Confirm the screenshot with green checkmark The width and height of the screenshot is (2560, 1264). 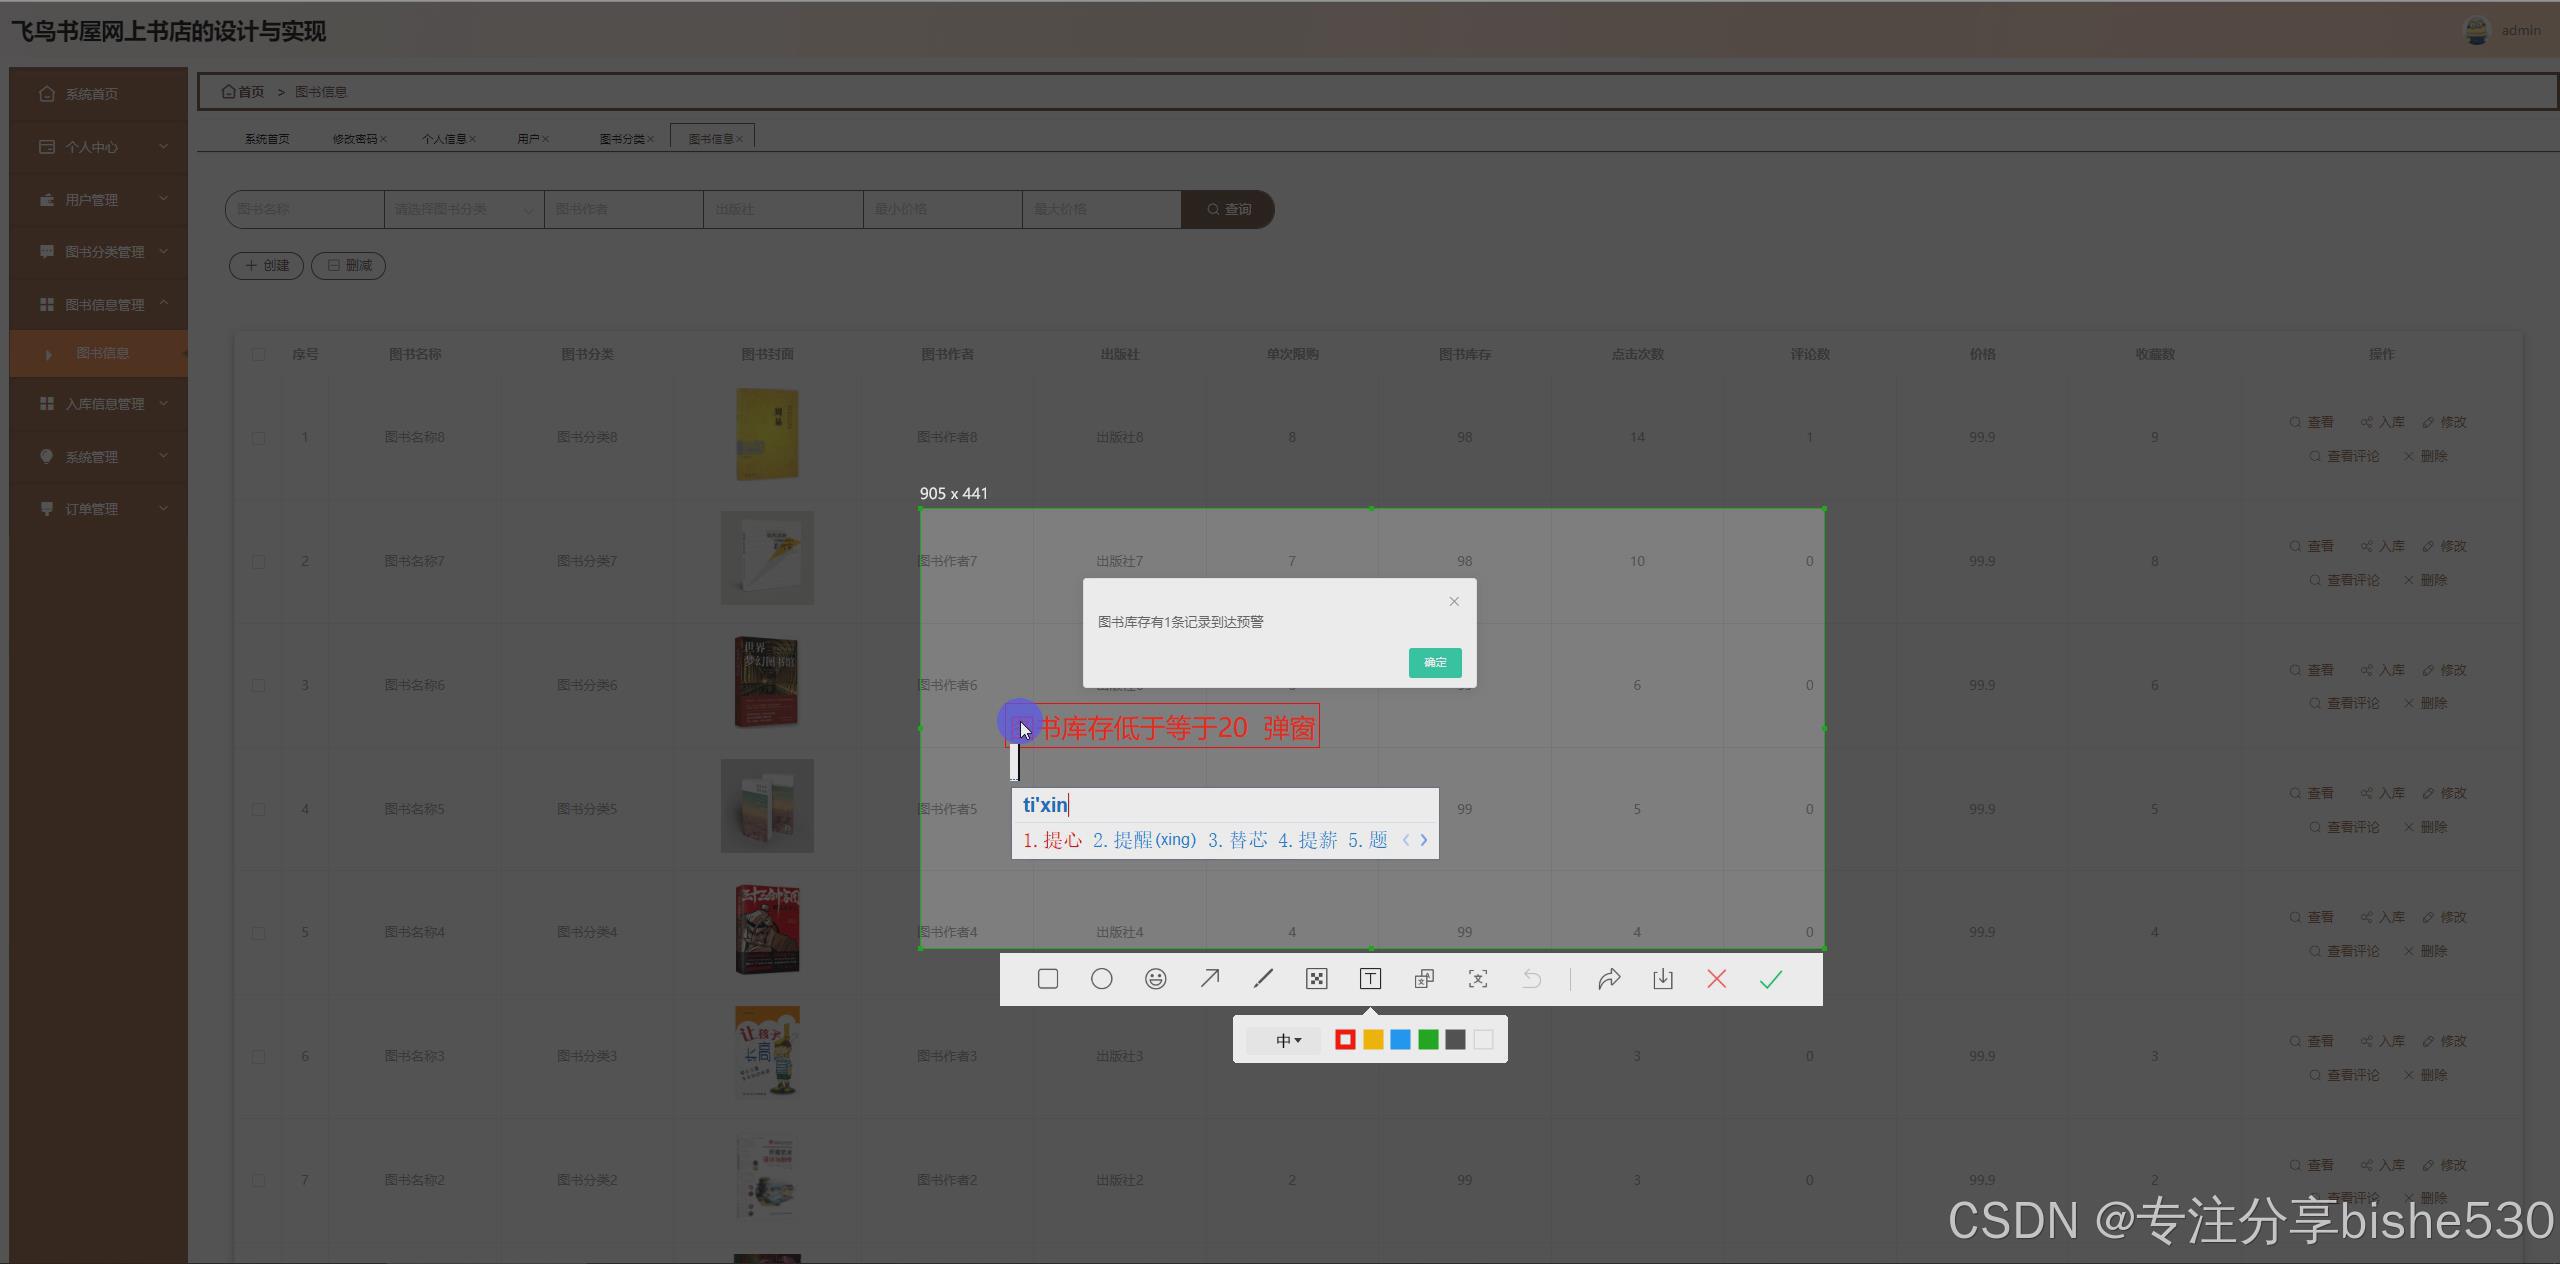[1770, 979]
